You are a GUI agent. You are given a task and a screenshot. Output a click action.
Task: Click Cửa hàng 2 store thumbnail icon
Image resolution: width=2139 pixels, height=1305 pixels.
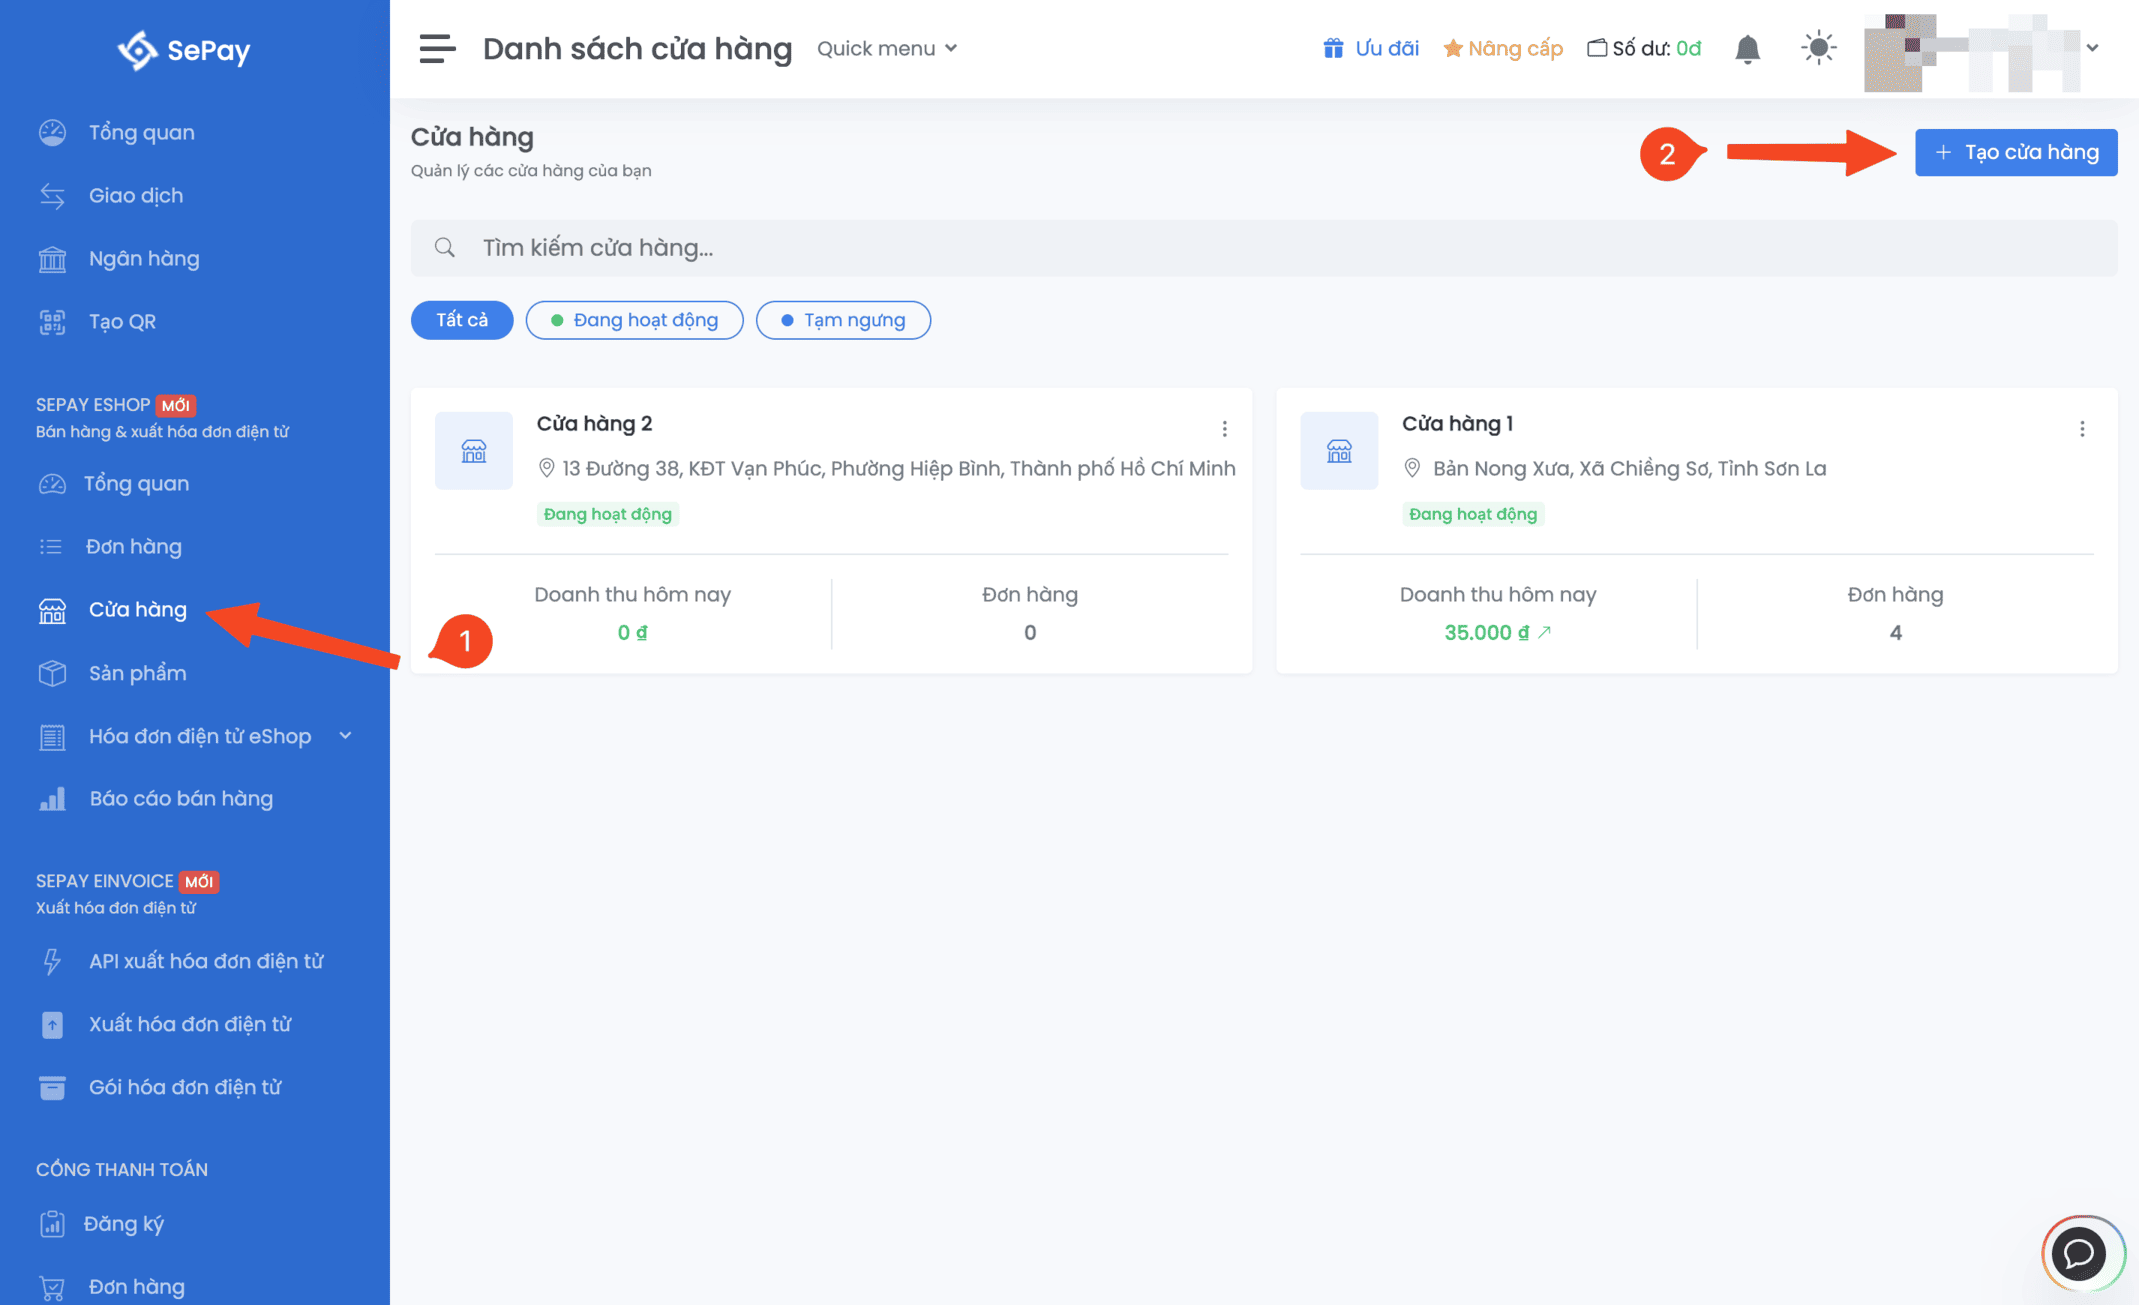coord(473,451)
